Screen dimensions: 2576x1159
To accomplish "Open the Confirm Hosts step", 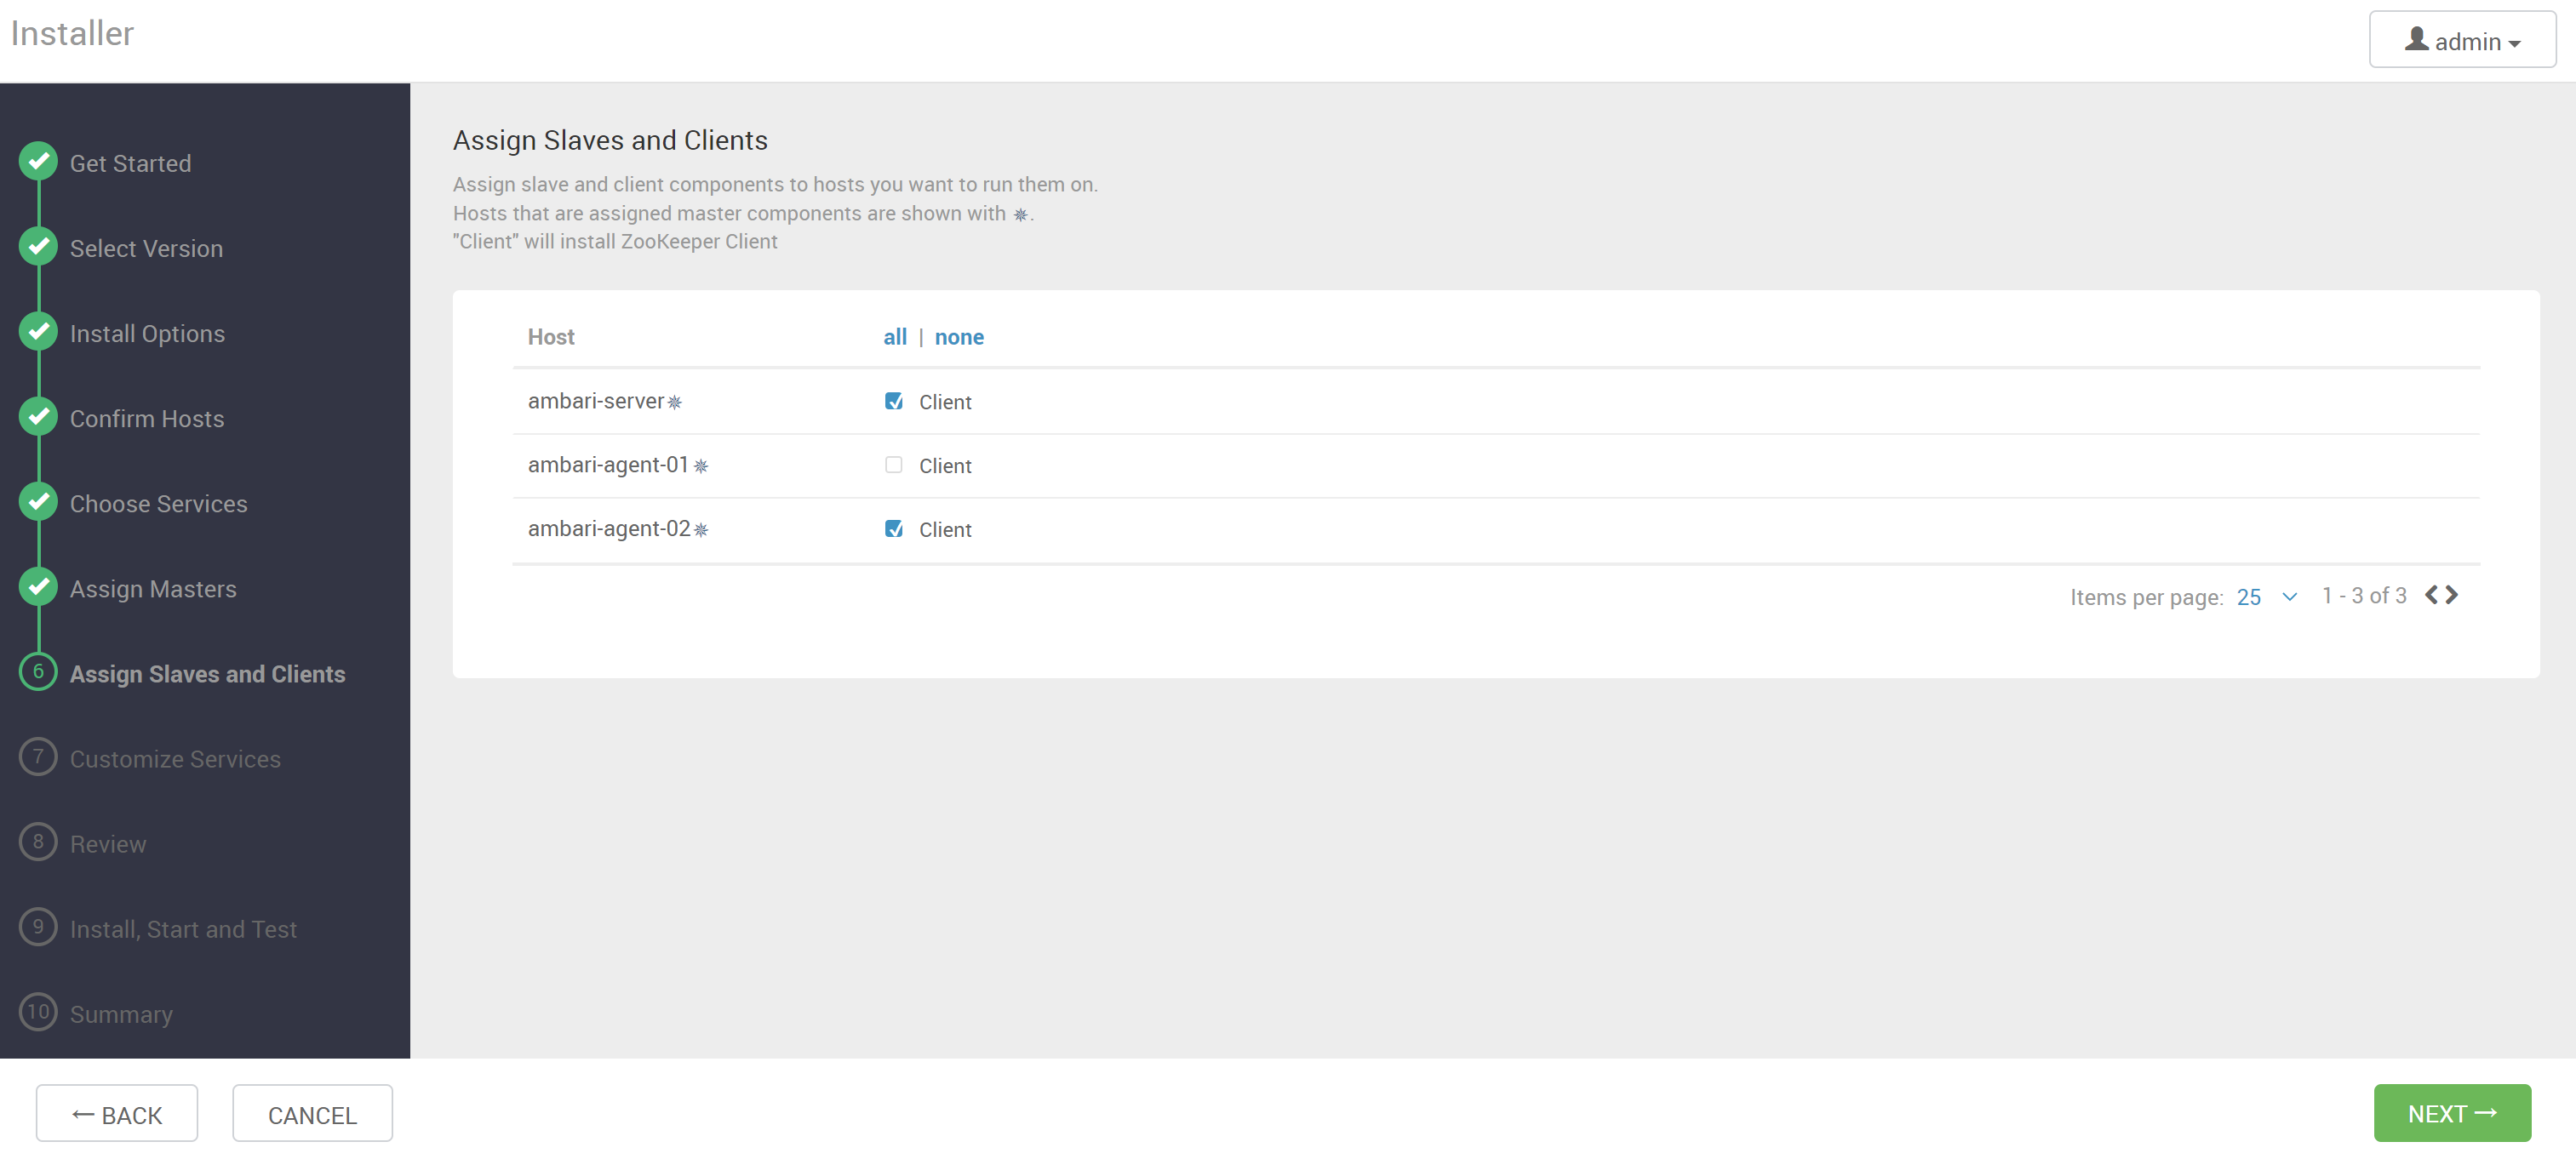I will click(147, 418).
